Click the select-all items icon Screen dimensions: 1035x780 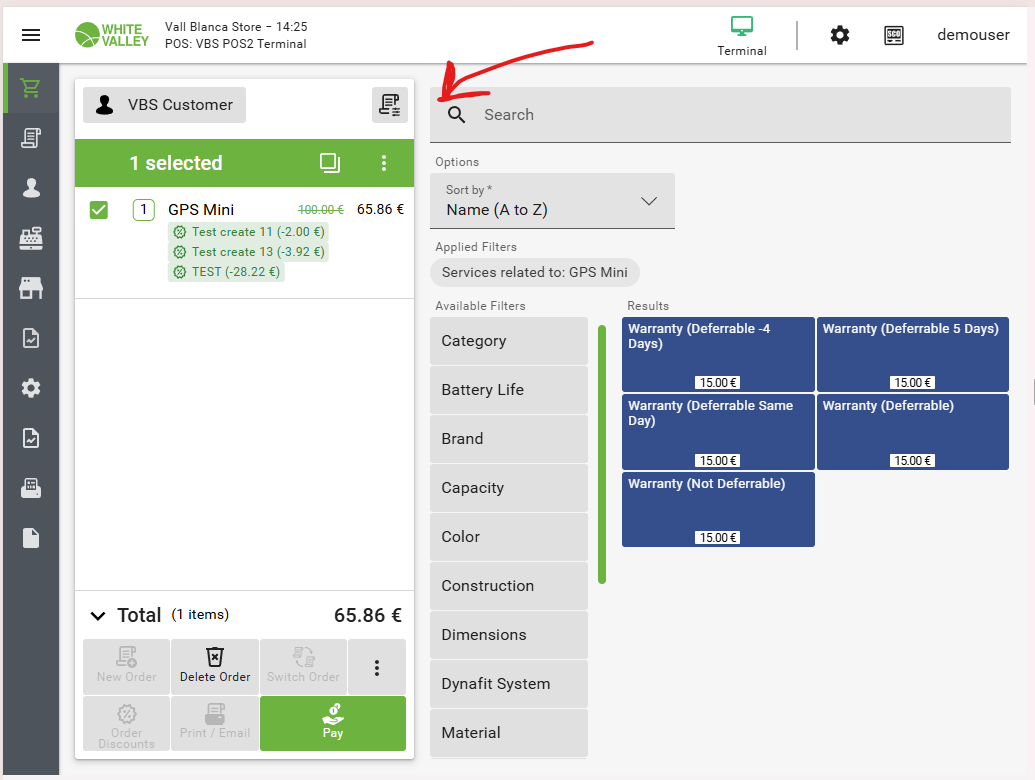329,162
